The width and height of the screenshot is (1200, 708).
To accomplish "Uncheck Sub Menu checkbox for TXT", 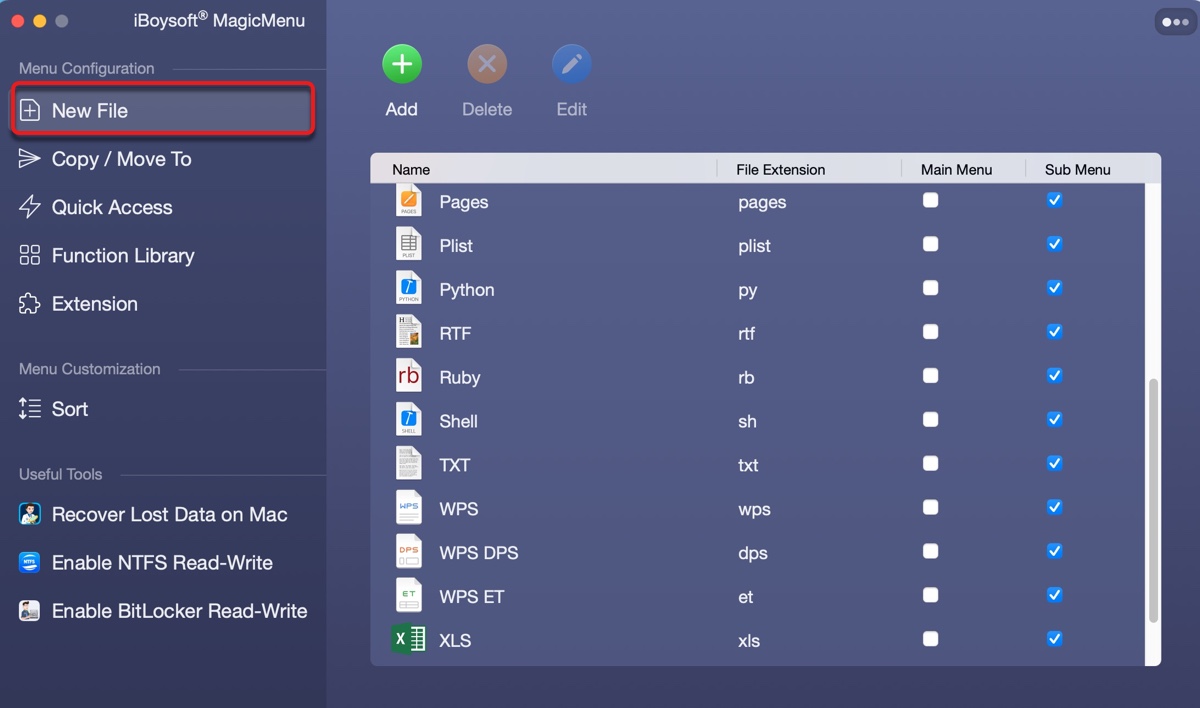I will 1054,464.
